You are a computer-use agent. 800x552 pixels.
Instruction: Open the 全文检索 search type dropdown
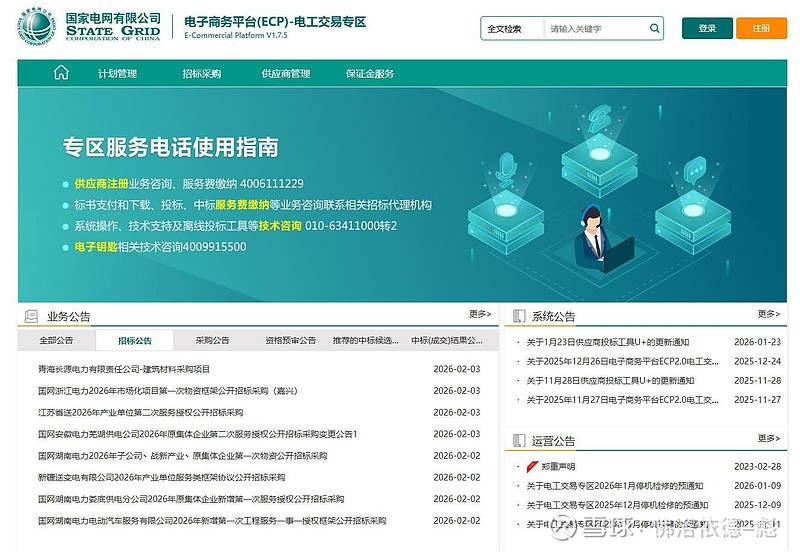pyautogui.click(x=512, y=29)
